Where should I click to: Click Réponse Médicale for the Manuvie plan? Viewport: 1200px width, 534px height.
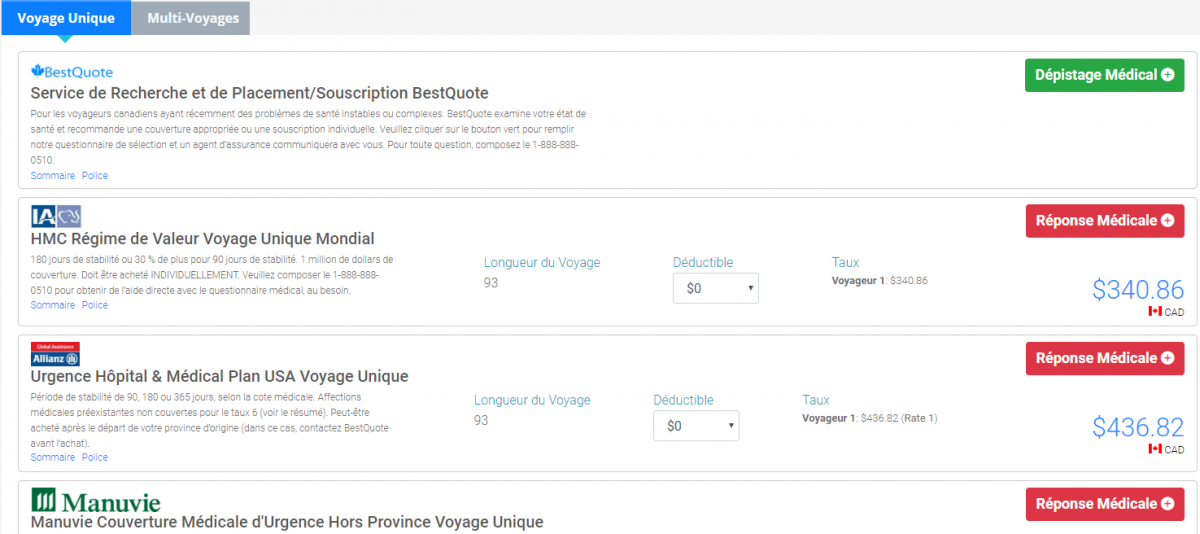[x=1104, y=504]
